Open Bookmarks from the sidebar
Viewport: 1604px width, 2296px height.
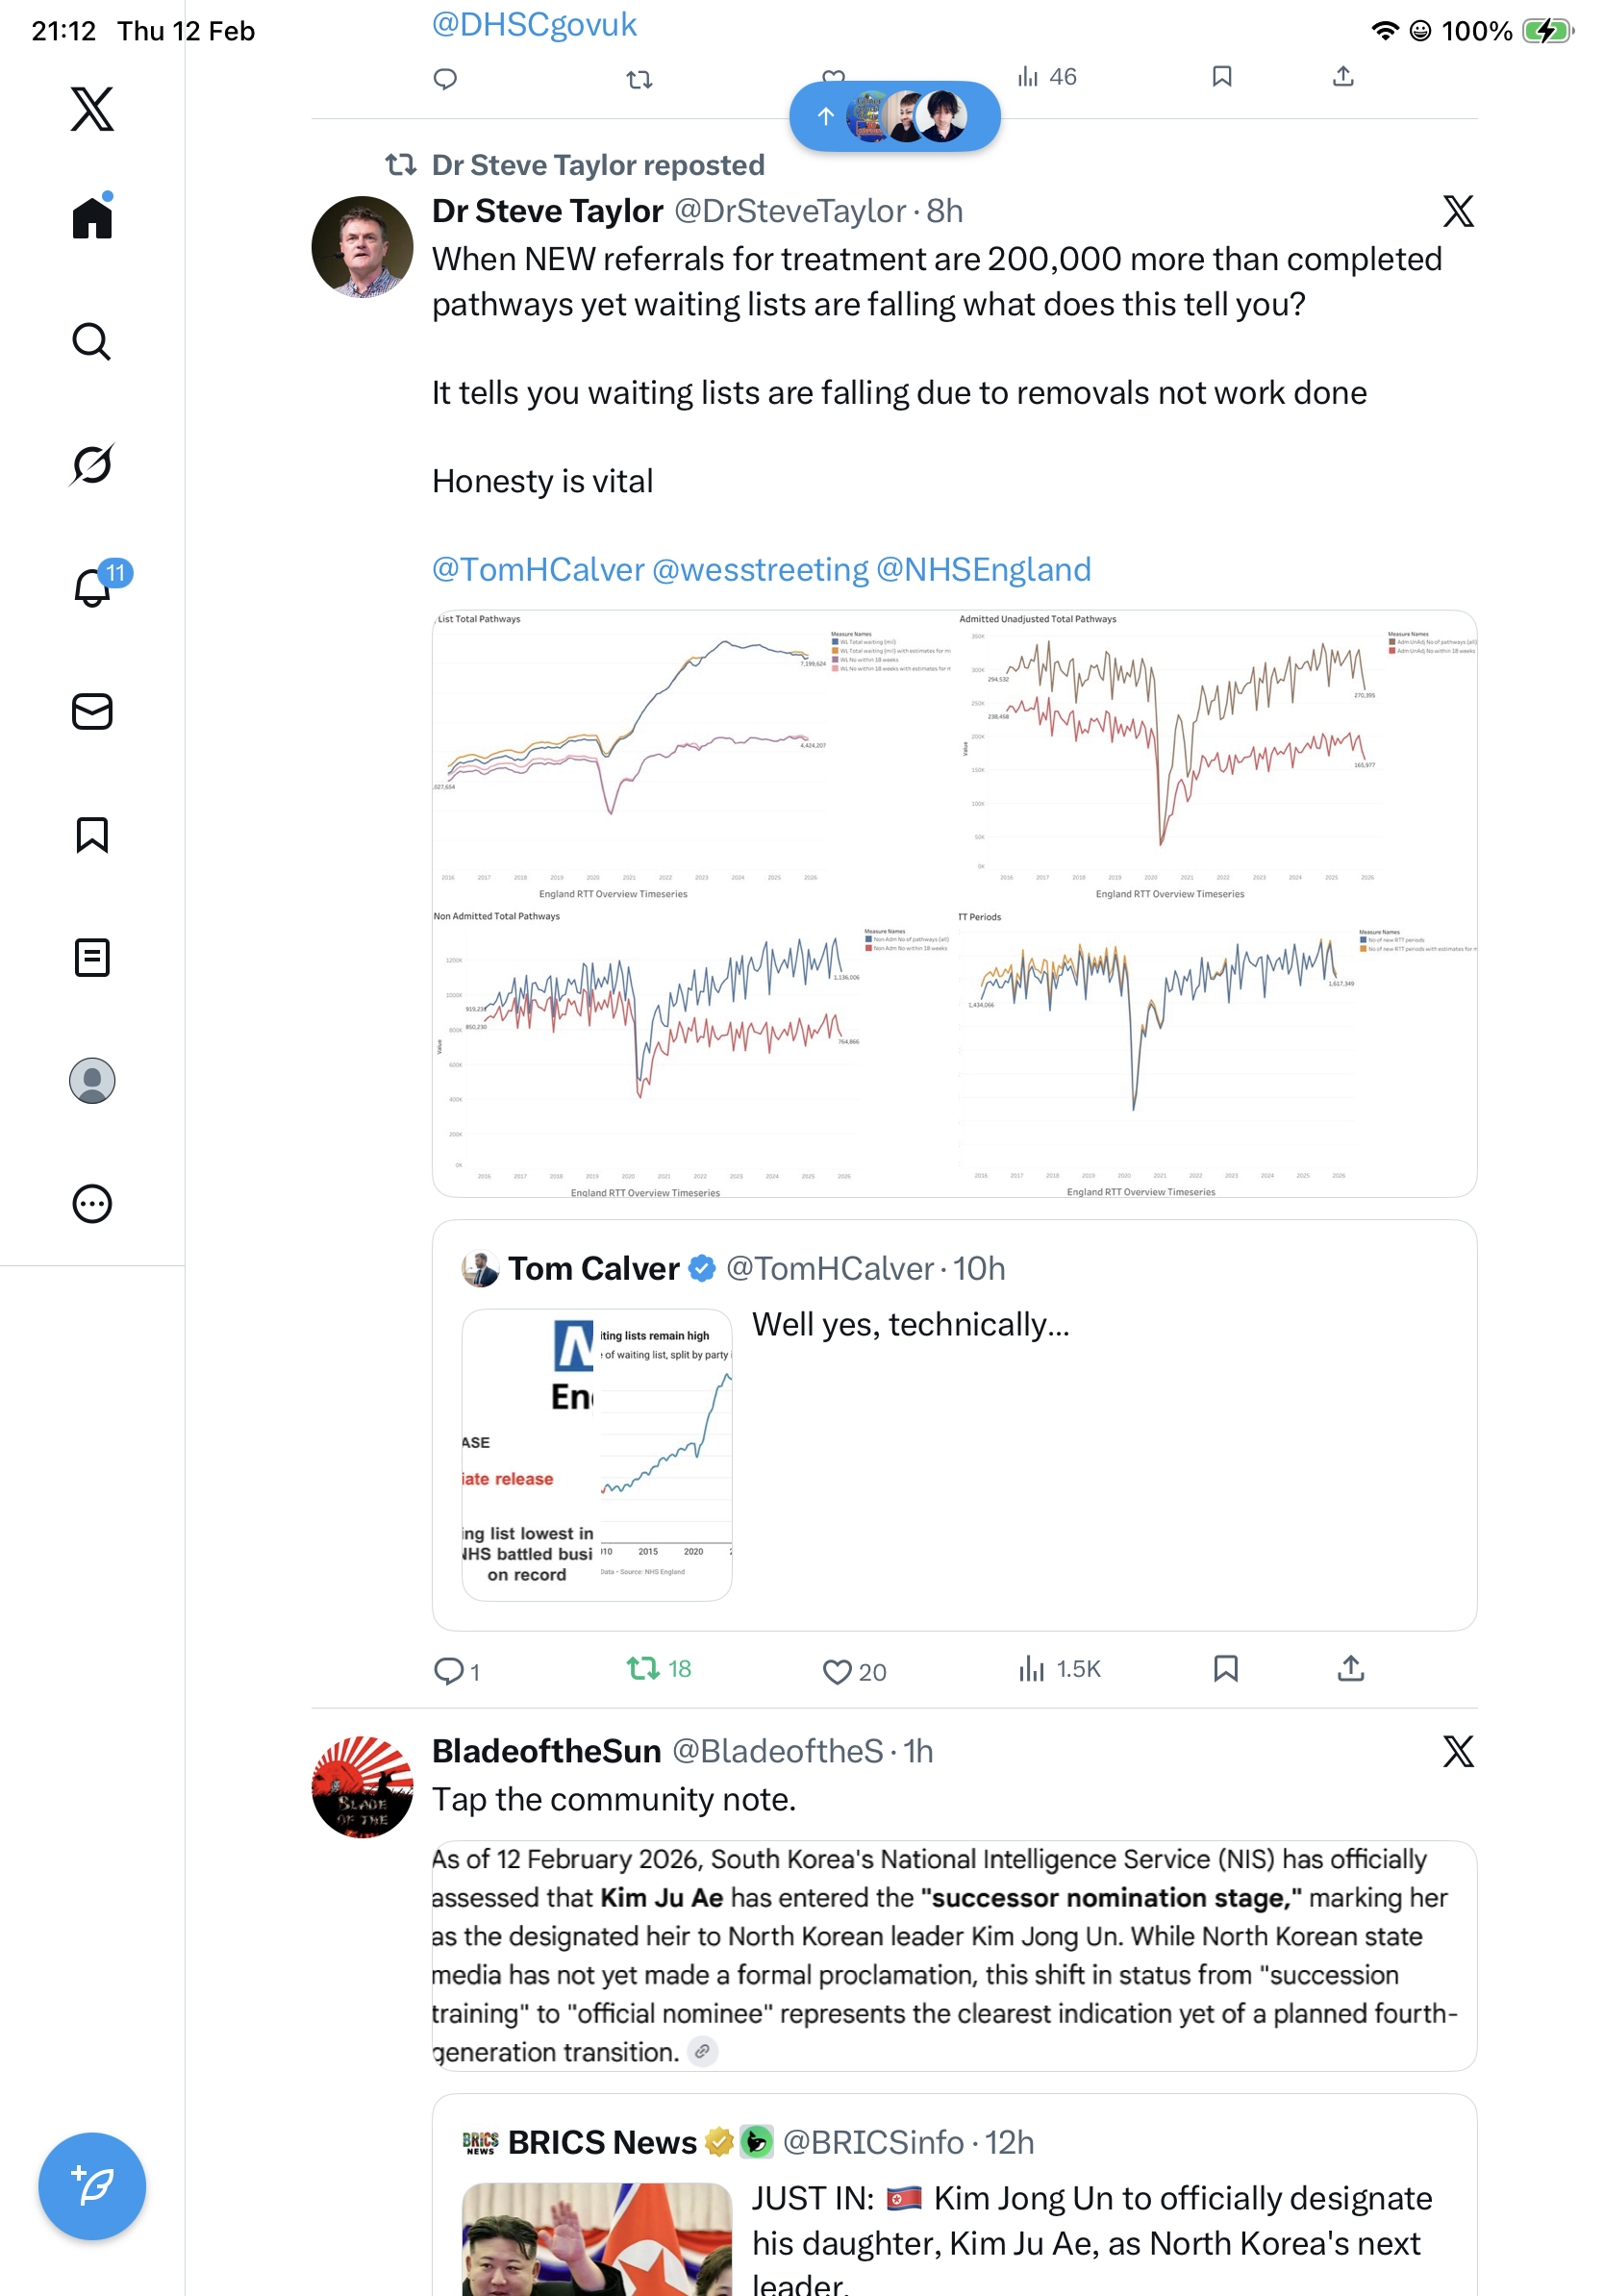pos(92,834)
